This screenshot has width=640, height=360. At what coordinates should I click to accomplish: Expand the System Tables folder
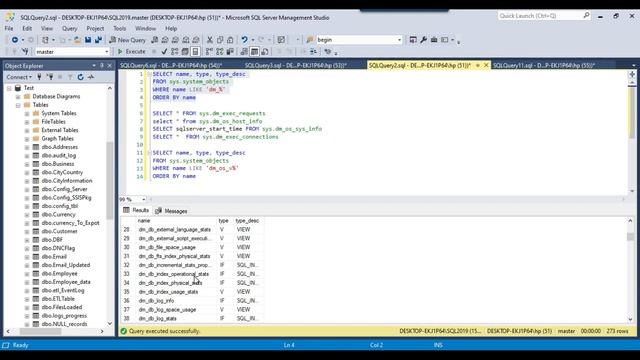(x=27, y=113)
